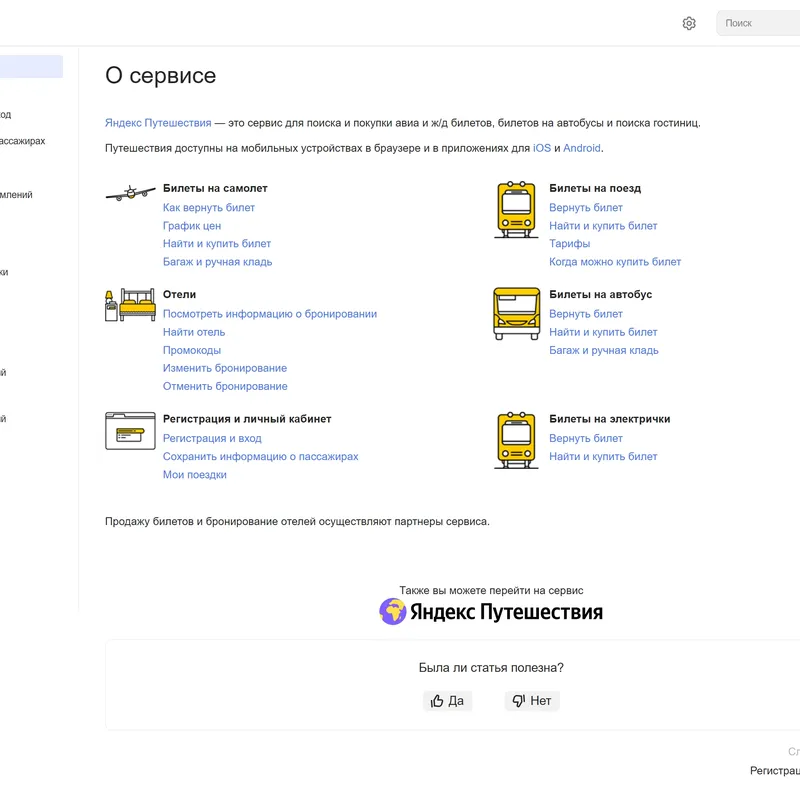Viewport: 800px width, 800px height.
Task: Click the hotel bed icon
Action: pos(130,305)
